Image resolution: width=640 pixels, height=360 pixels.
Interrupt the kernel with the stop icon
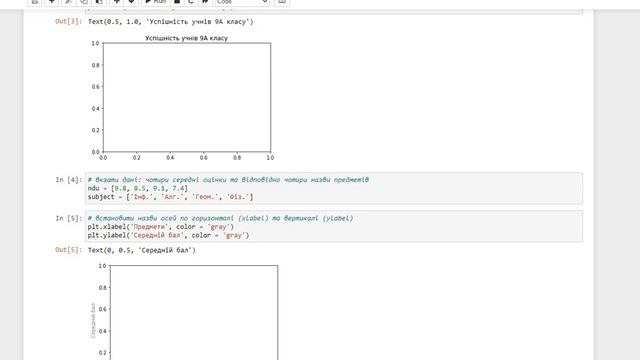(x=177, y=2)
